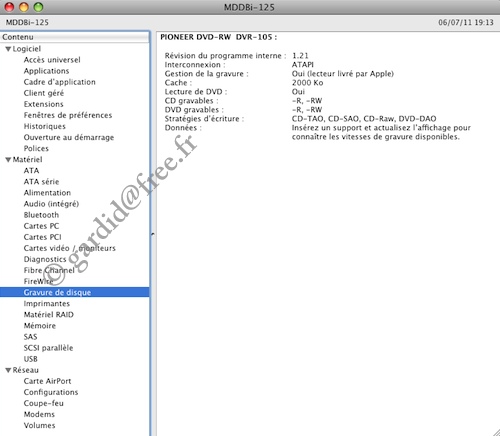Open the Mémoire section

tap(40, 326)
